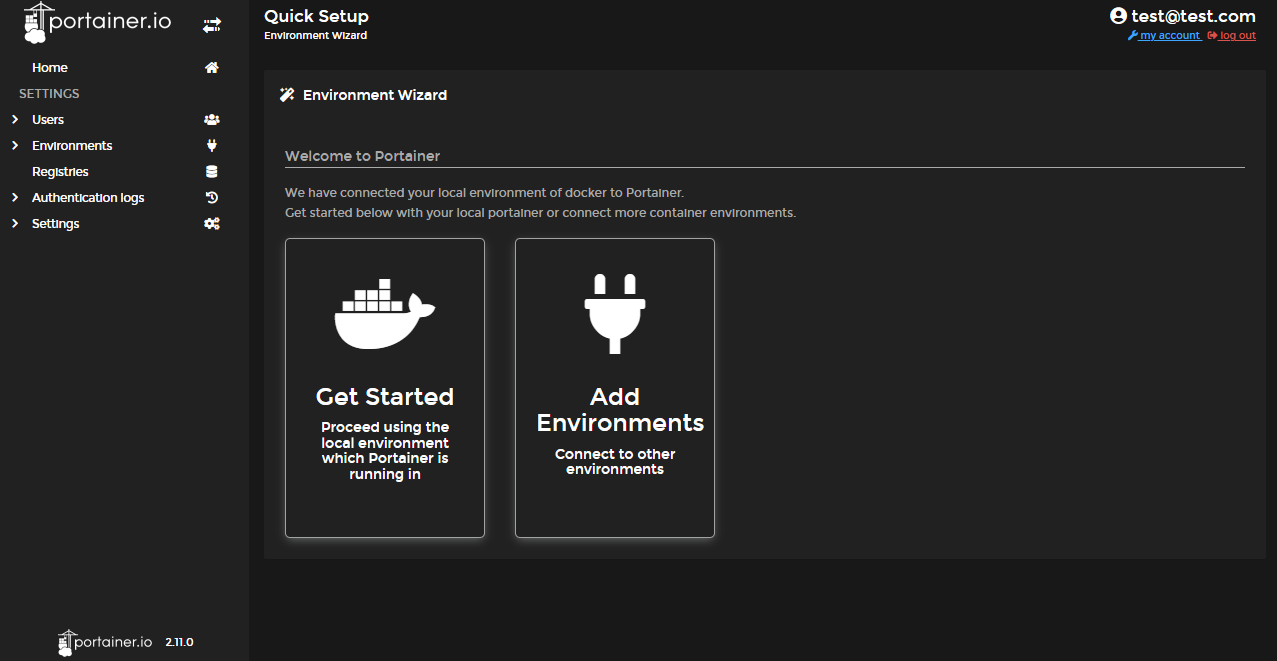Click the magic wand icon beside Environment Wizard
The width and height of the screenshot is (1277, 661).
tap(287, 95)
